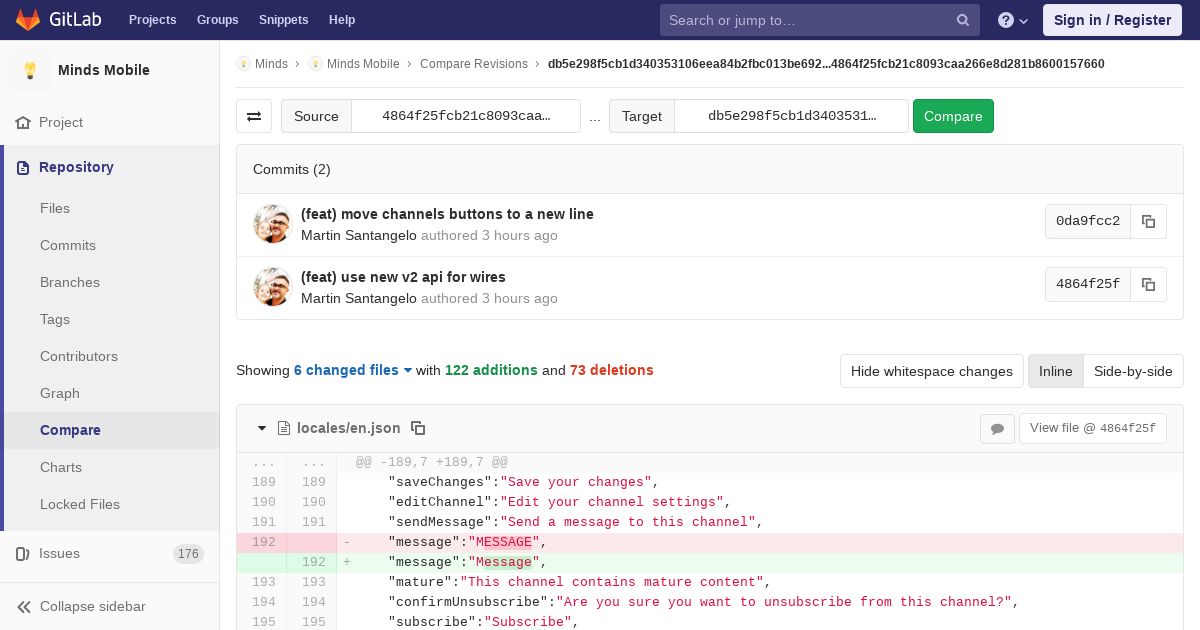Screen dimensions: 1200x630
Task: Open Help in top navigation
Action: pyautogui.click(x=342, y=20)
